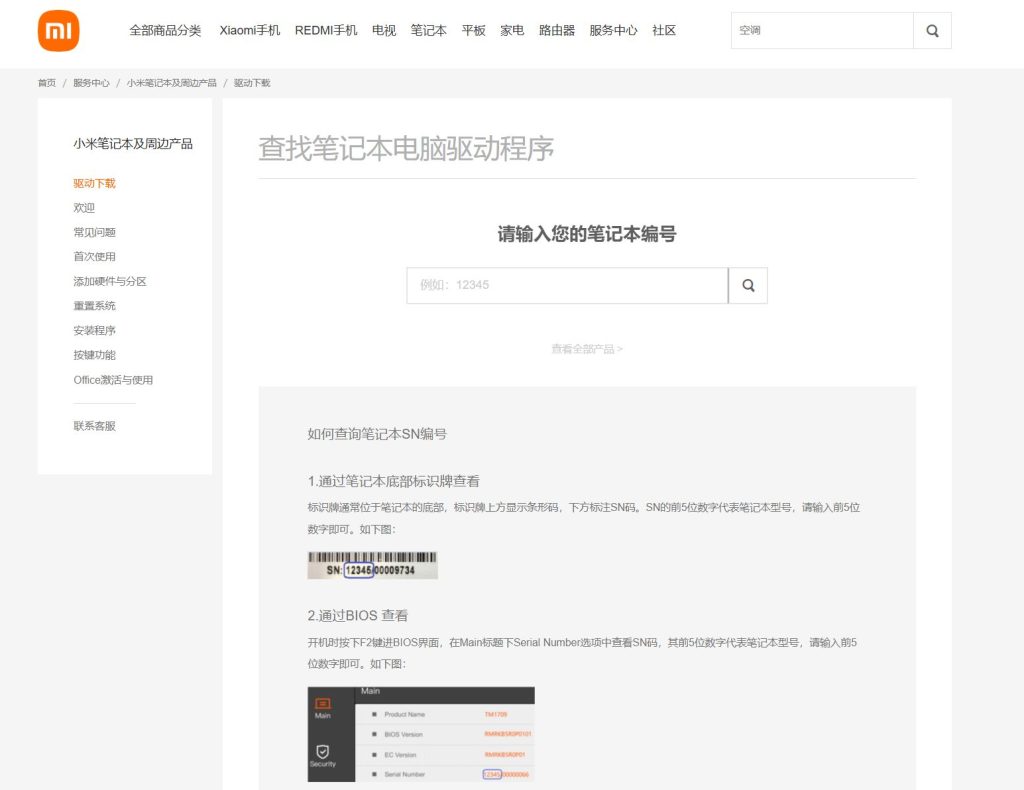Open 添加硬件与分区 sidebar item
This screenshot has height=790, width=1024.
click(110, 281)
